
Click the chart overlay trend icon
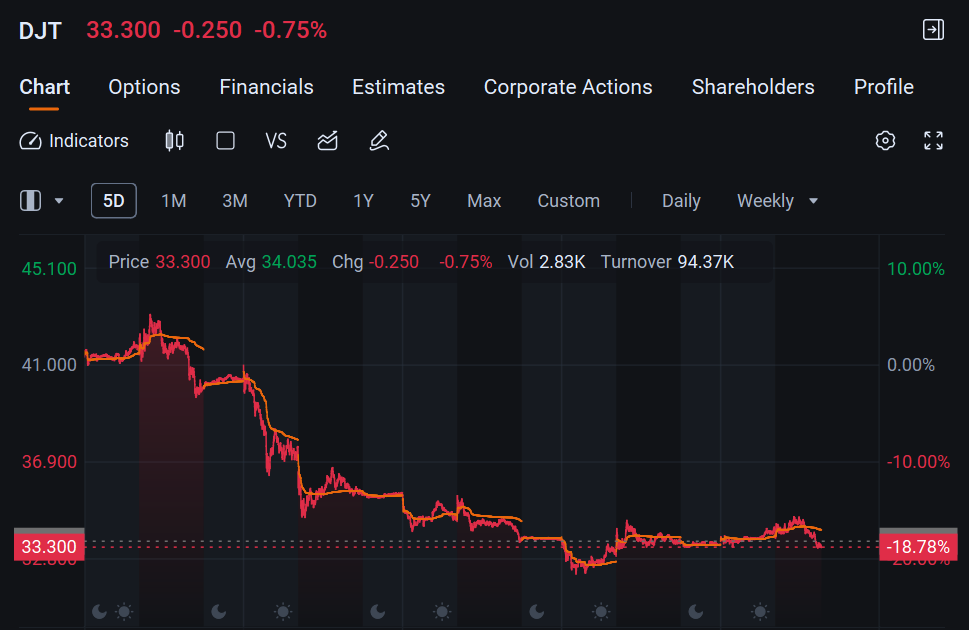[x=328, y=141]
